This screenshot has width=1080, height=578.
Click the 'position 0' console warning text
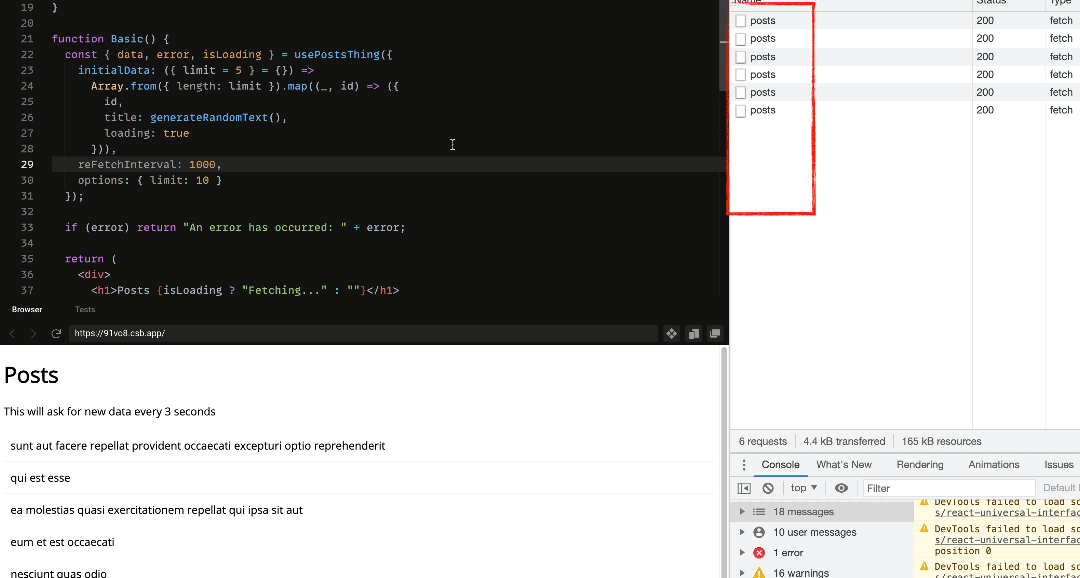[x=962, y=551]
